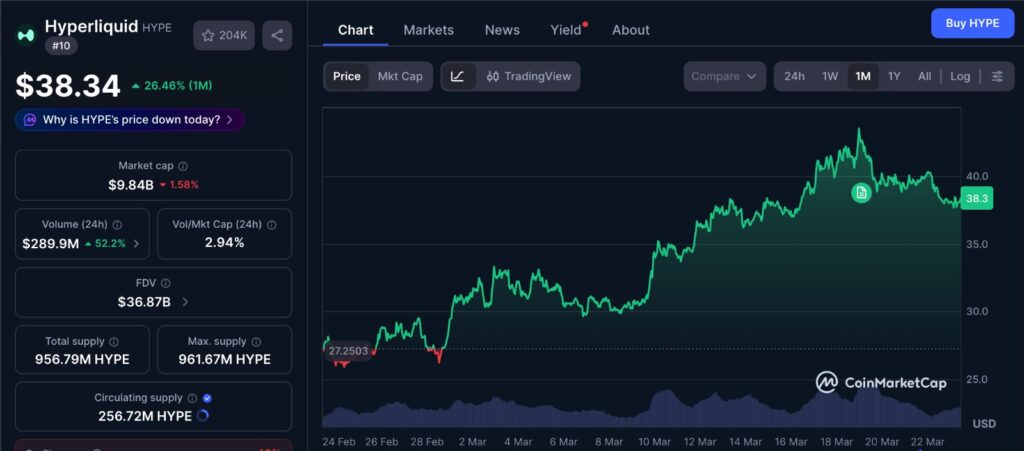Toggle Log scale on chart
1024x451 pixels.
pos(960,76)
